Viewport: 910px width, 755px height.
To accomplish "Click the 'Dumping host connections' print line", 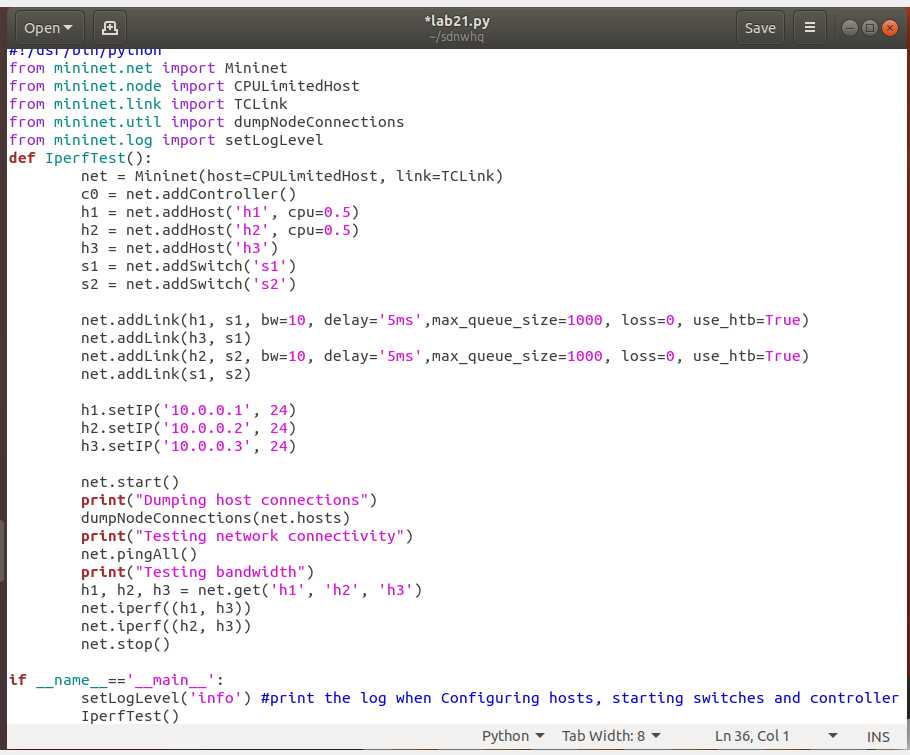I will coord(229,500).
